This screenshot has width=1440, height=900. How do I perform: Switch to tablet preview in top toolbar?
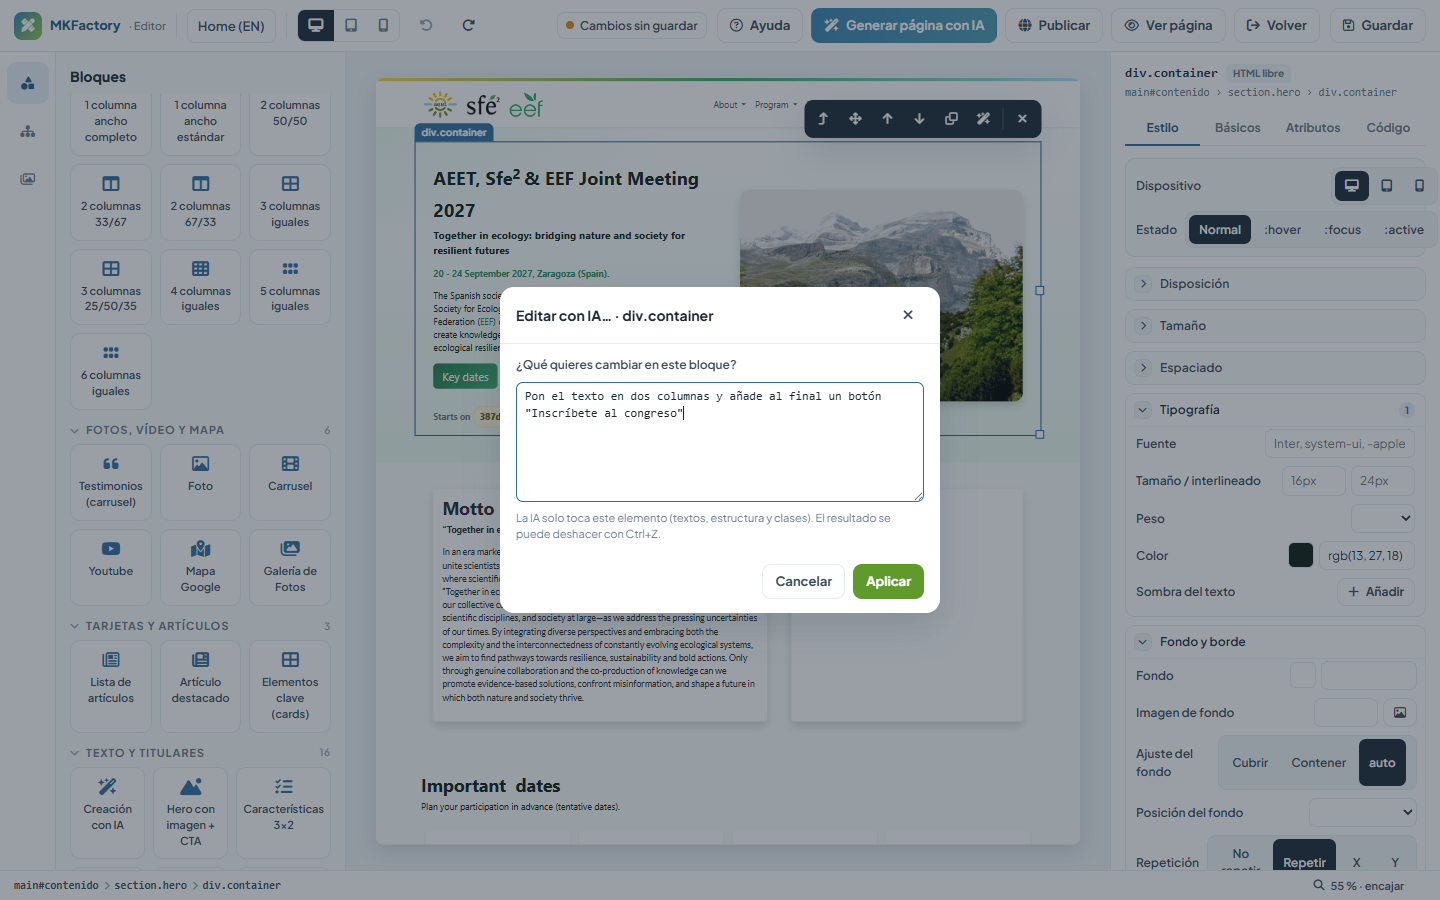(351, 25)
